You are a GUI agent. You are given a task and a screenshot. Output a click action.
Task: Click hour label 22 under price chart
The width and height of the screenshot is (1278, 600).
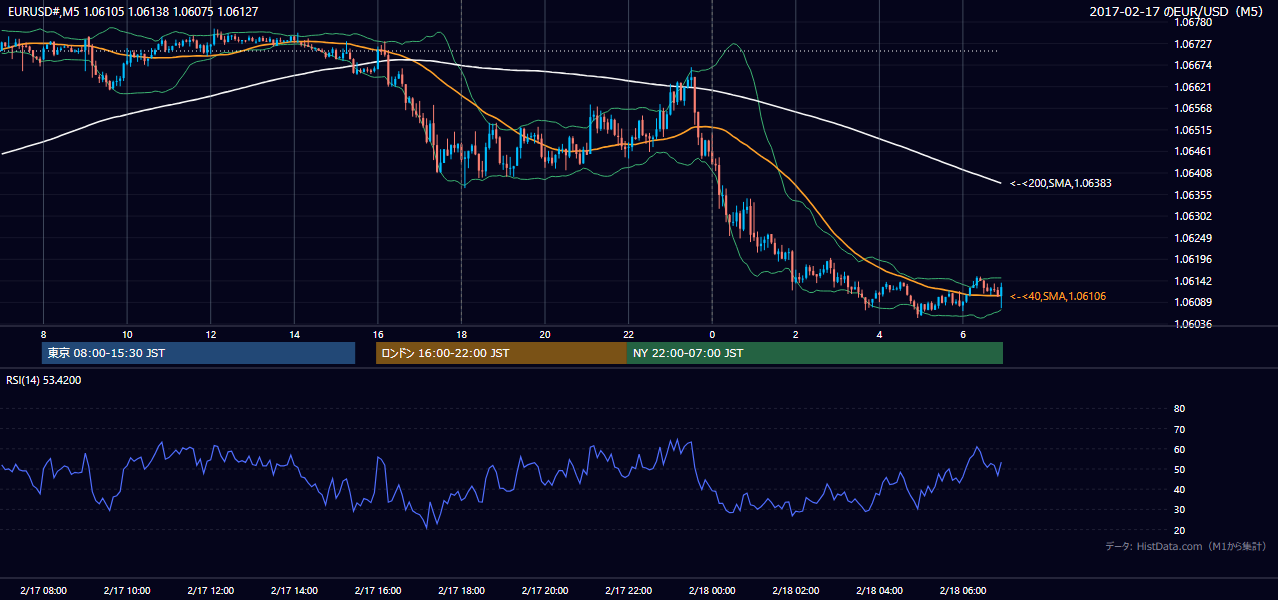click(x=628, y=334)
